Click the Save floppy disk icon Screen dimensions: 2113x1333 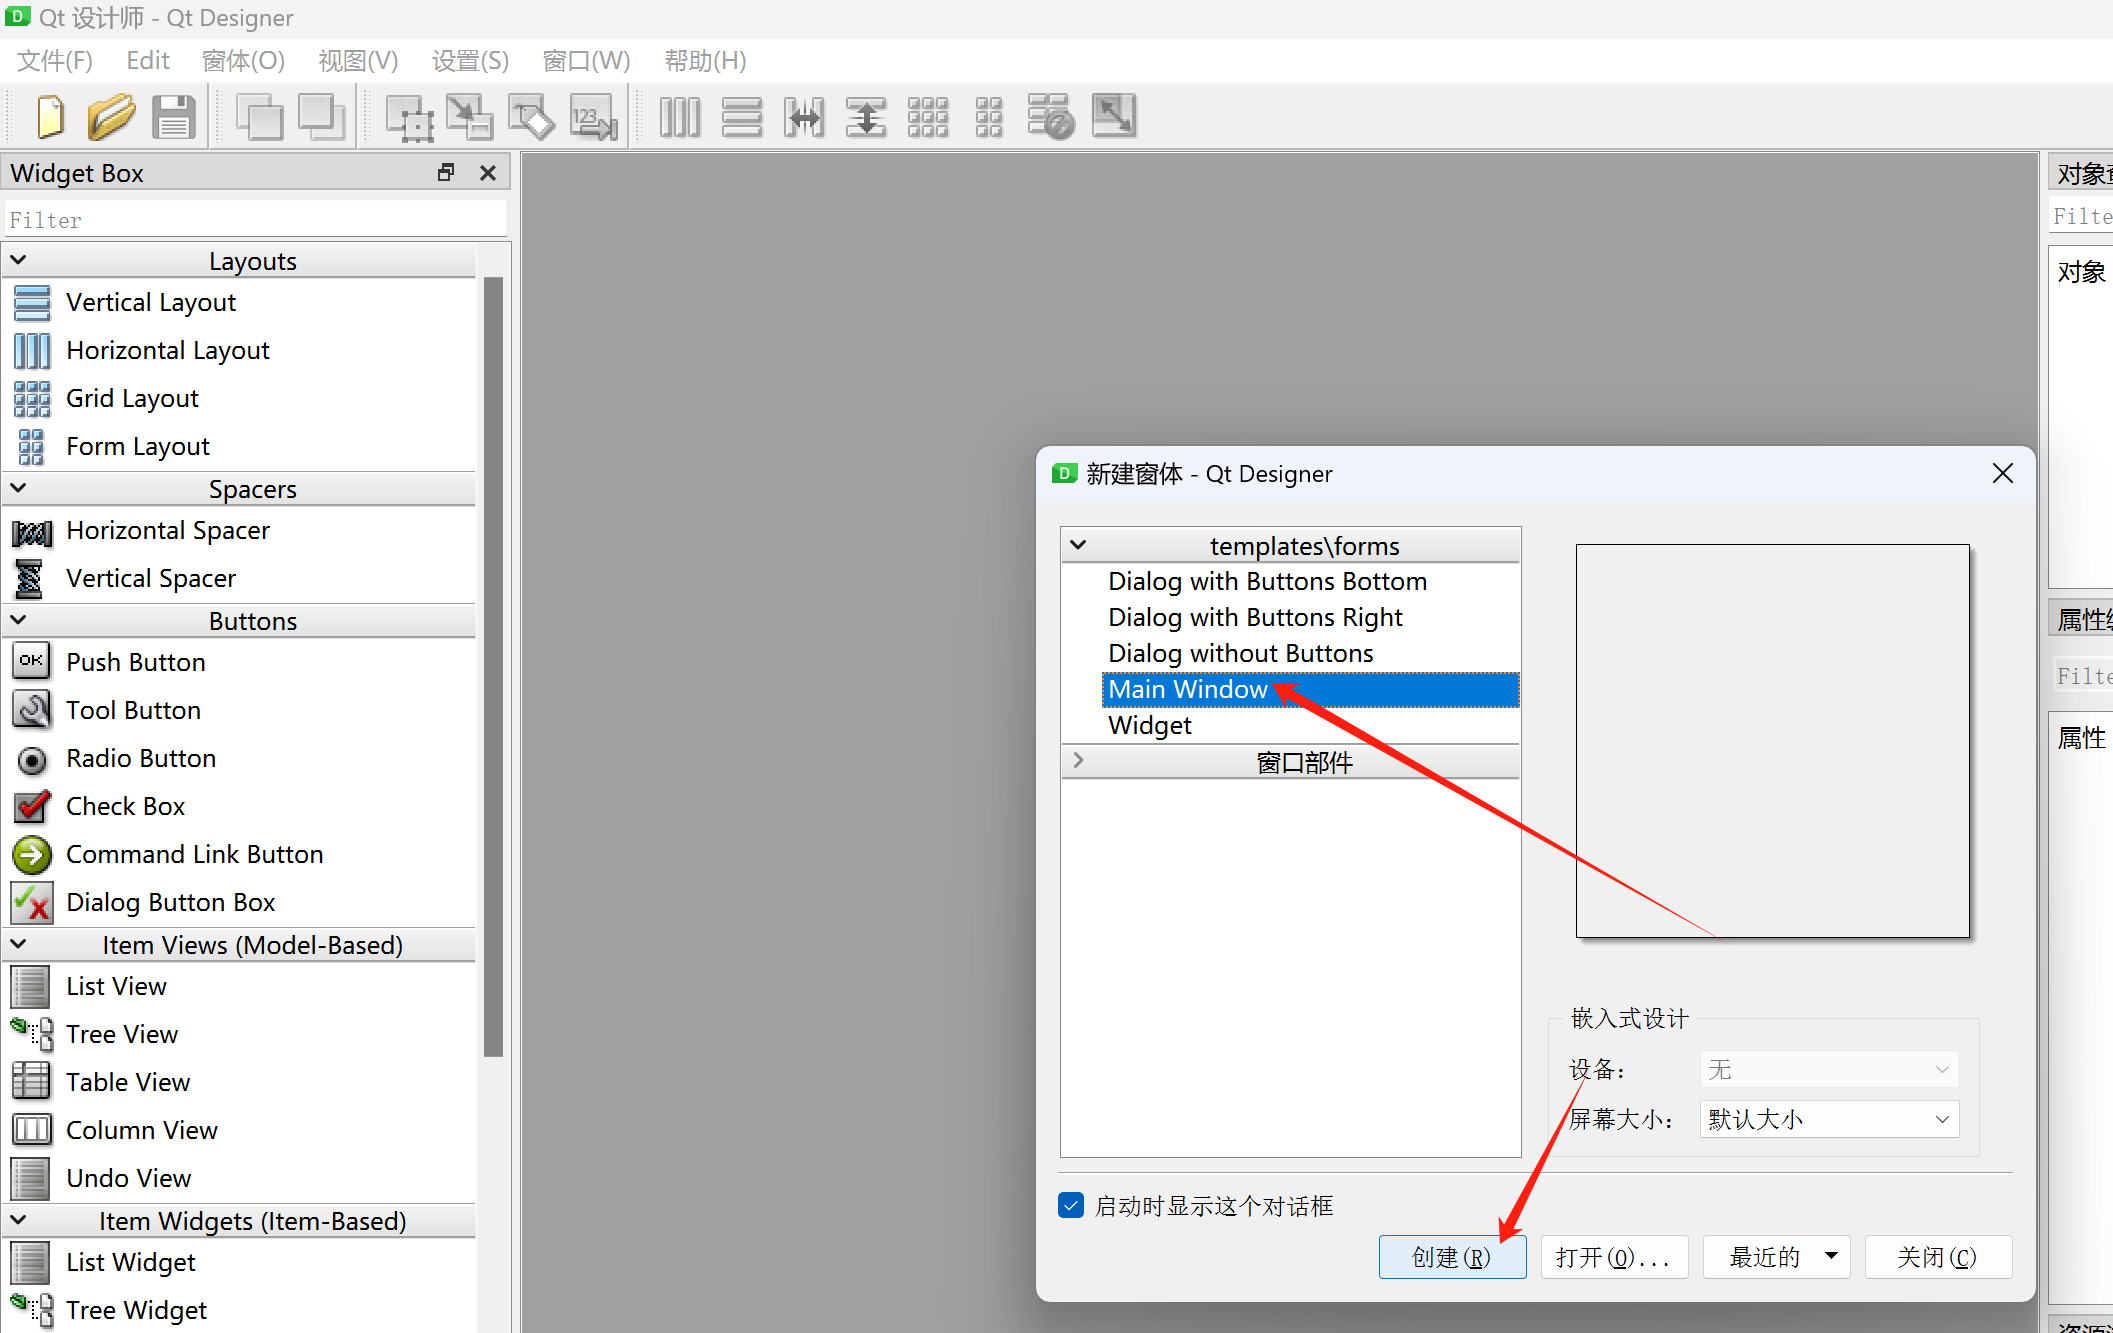tap(173, 117)
